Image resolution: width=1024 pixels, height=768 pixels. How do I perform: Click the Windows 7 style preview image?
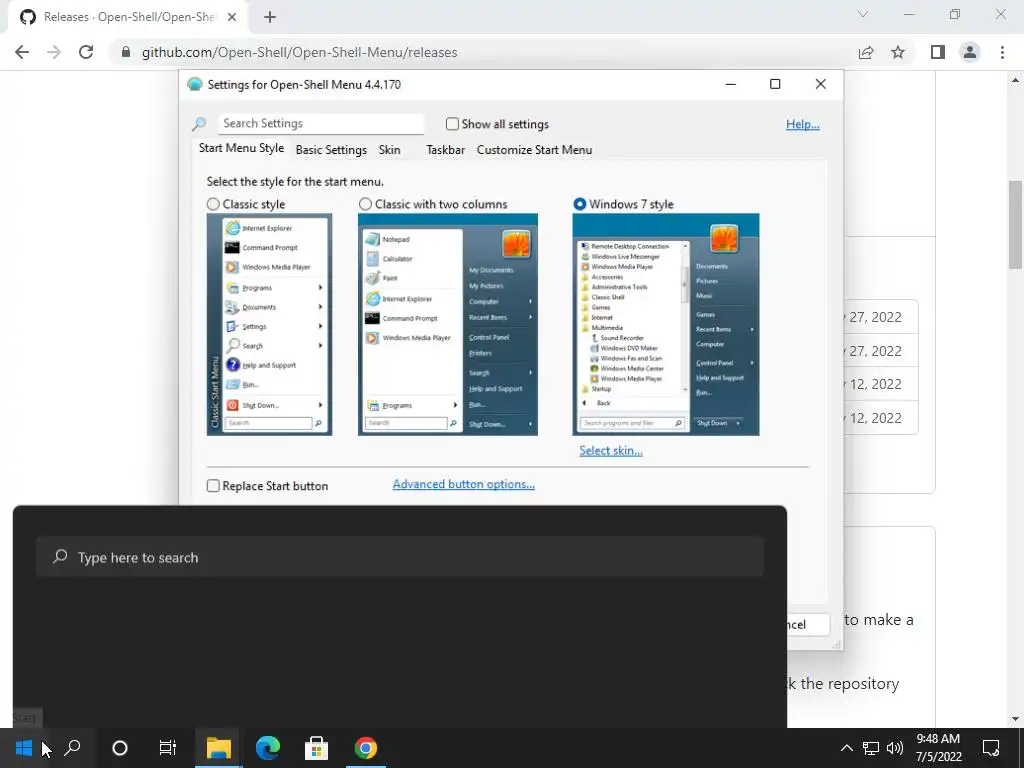coord(665,325)
